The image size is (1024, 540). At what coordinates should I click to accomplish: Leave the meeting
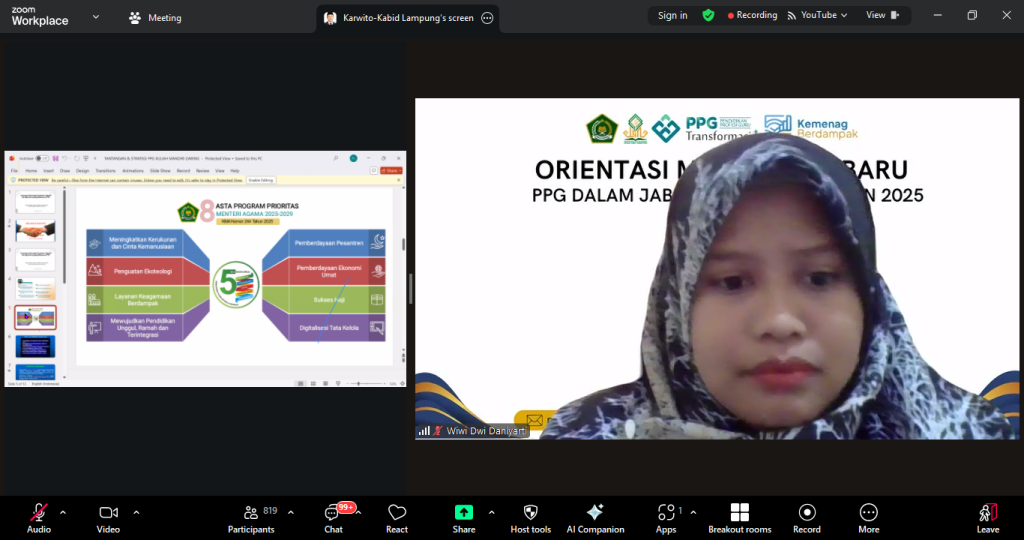(988, 517)
